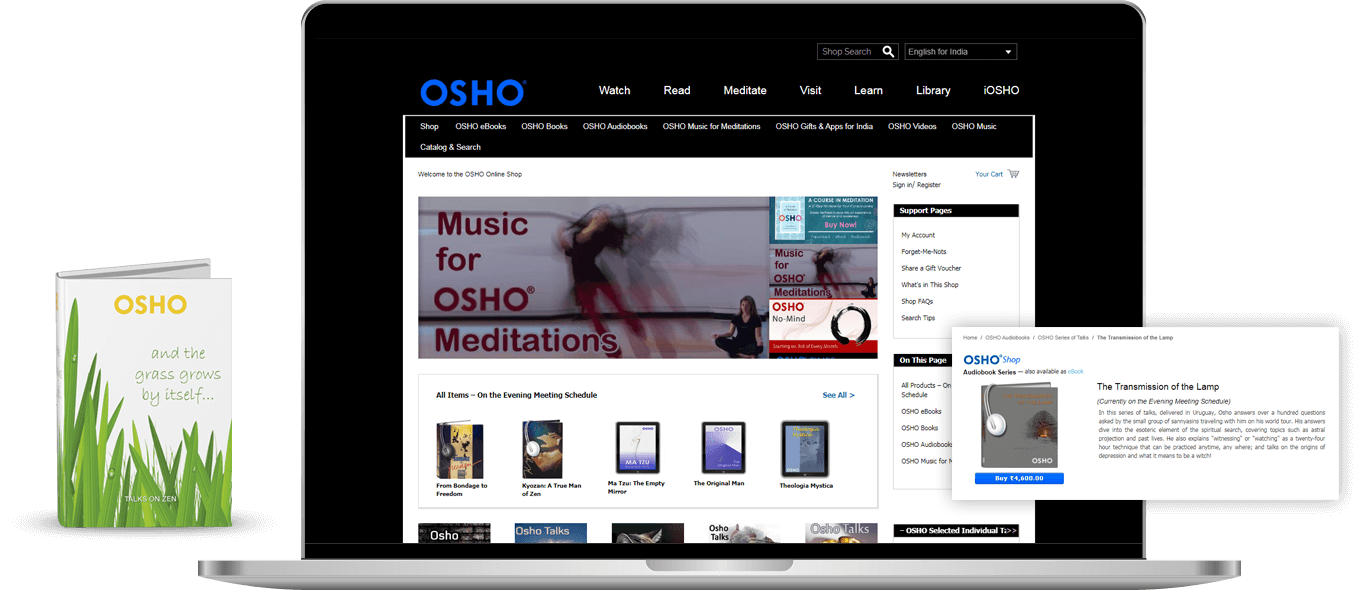The height and width of the screenshot is (590, 1357).
Task: Open Ma Tzu: The Empty Mirror ebook cover
Action: 637,448
